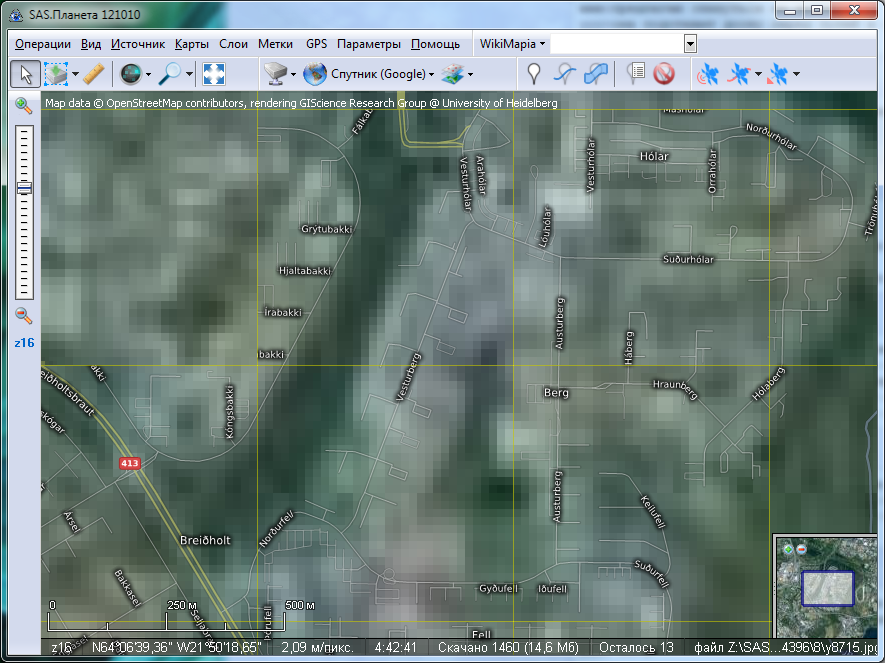Click the Google satellite globe icon
The height and width of the screenshot is (663, 885).
click(x=315, y=74)
